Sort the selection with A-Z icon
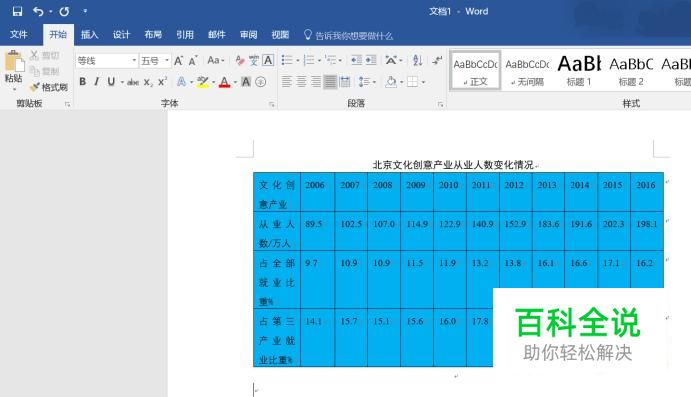Image resolution: width=691 pixels, height=397 pixels. pos(417,60)
